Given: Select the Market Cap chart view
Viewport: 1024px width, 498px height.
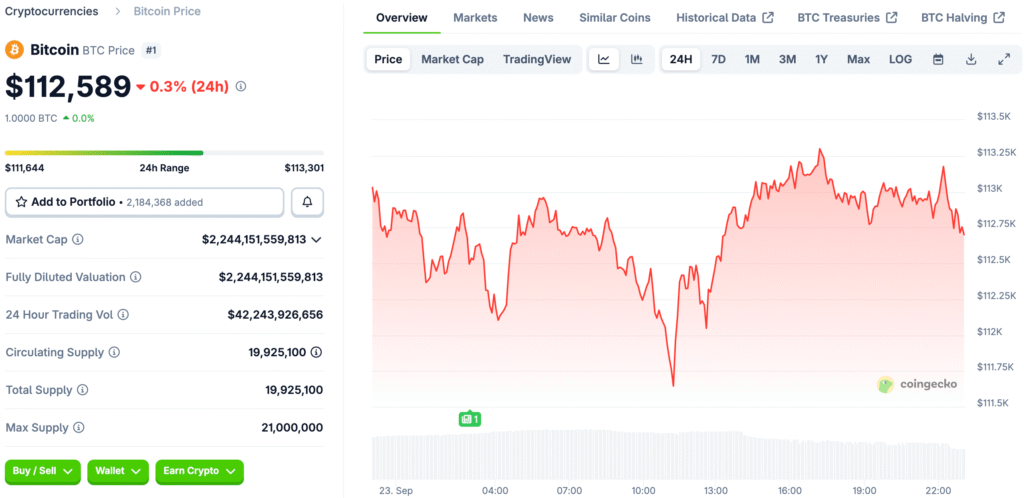Looking at the screenshot, I should pyautogui.click(x=453, y=59).
